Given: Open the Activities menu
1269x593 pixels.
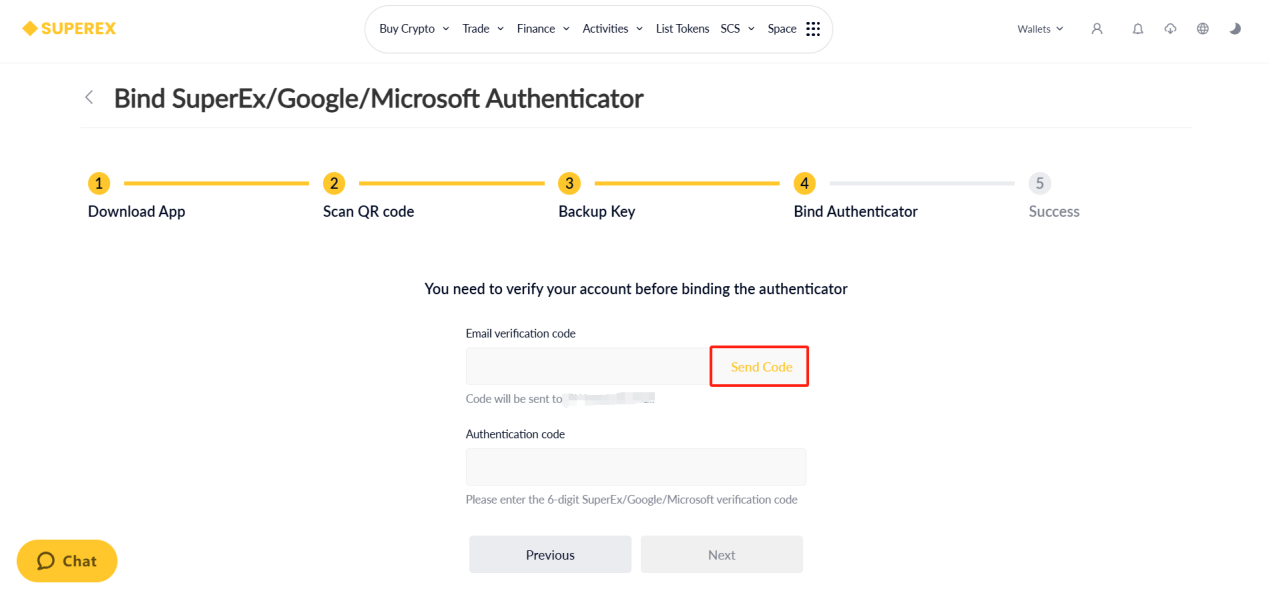Looking at the screenshot, I should pyautogui.click(x=612, y=29).
